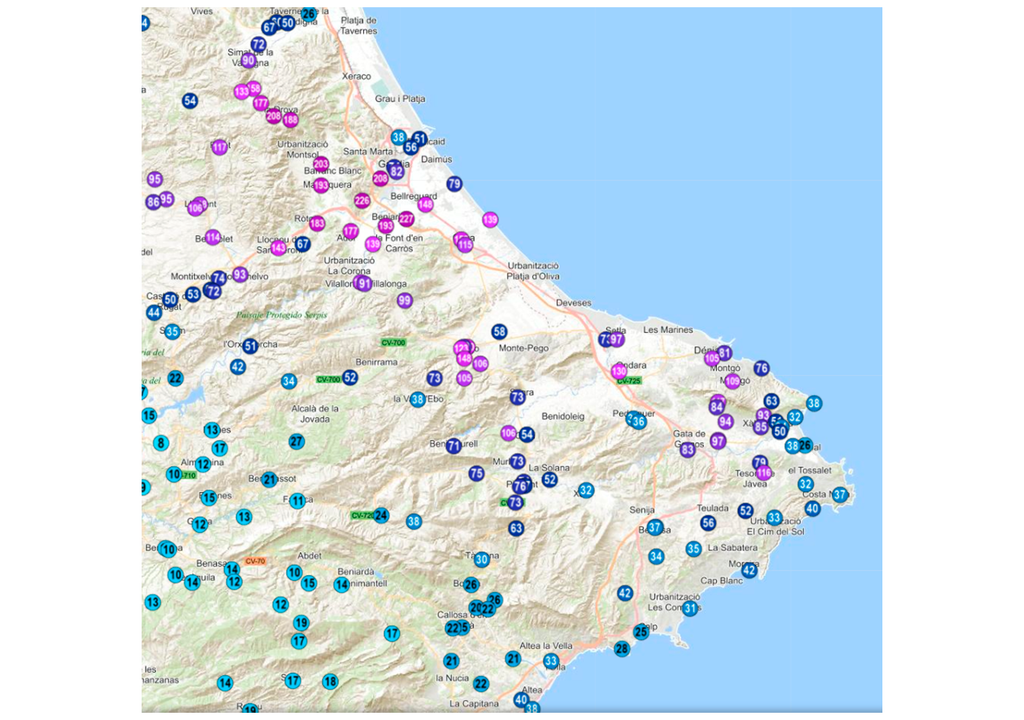The height and width of the screenshot is (720, 1024).
Task: Click the 'Xeraco' town label
Action: [357, 76]
